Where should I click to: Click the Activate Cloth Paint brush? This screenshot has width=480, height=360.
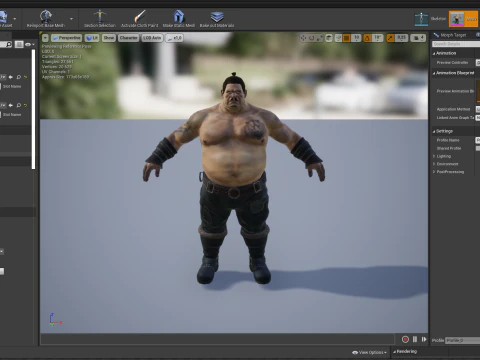(140, 16)
